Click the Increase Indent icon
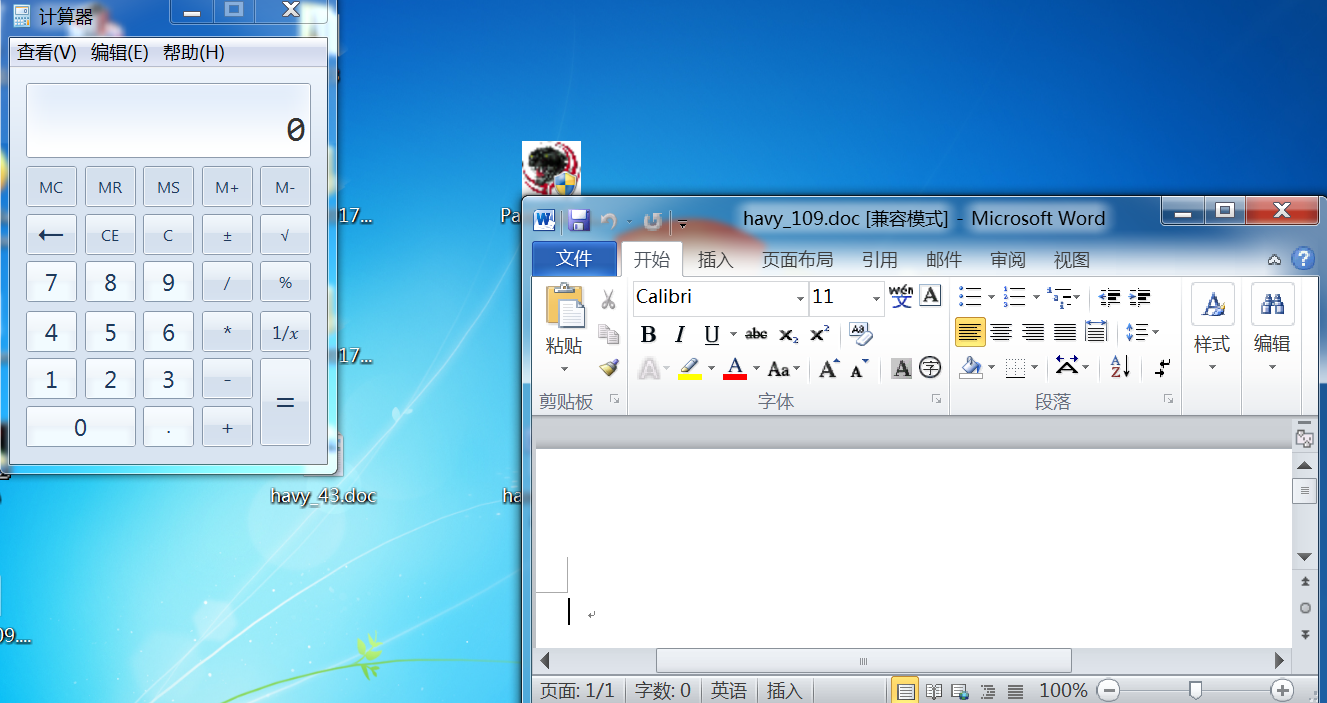This screenshot has width=1327, height=703. (x=1139, y=297)
